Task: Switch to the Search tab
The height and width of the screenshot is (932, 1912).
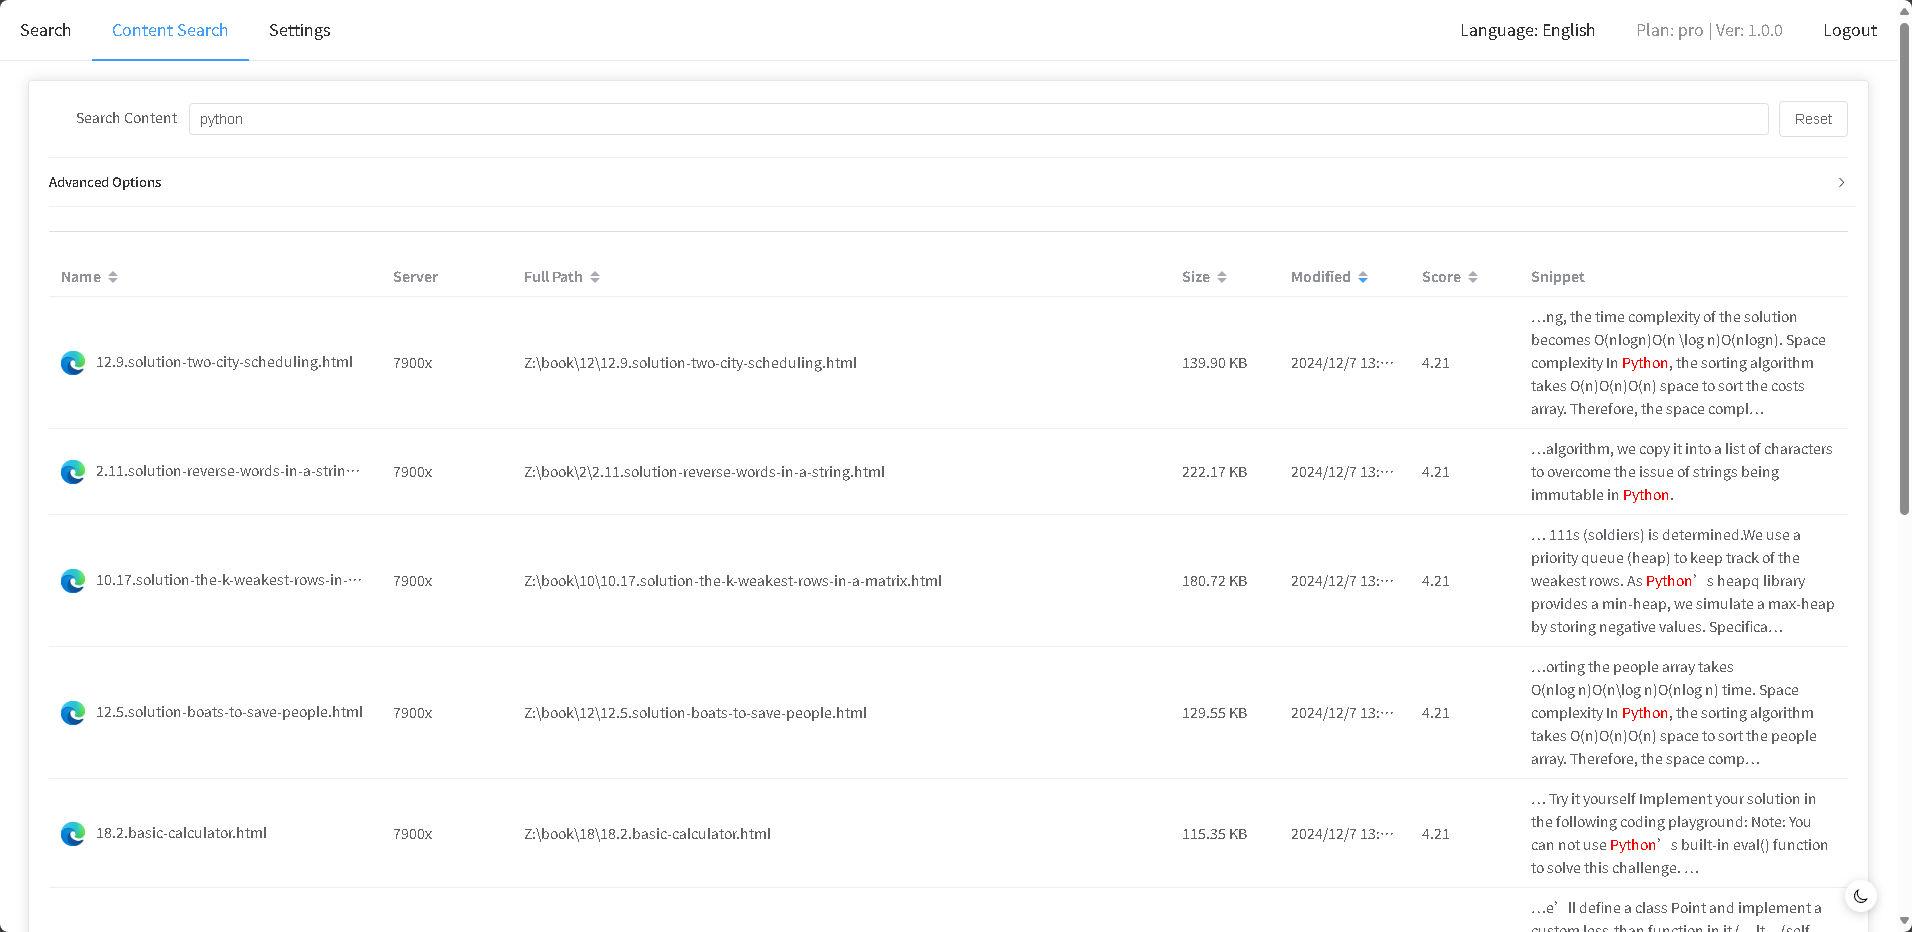Action: click(x=45, y=30)
